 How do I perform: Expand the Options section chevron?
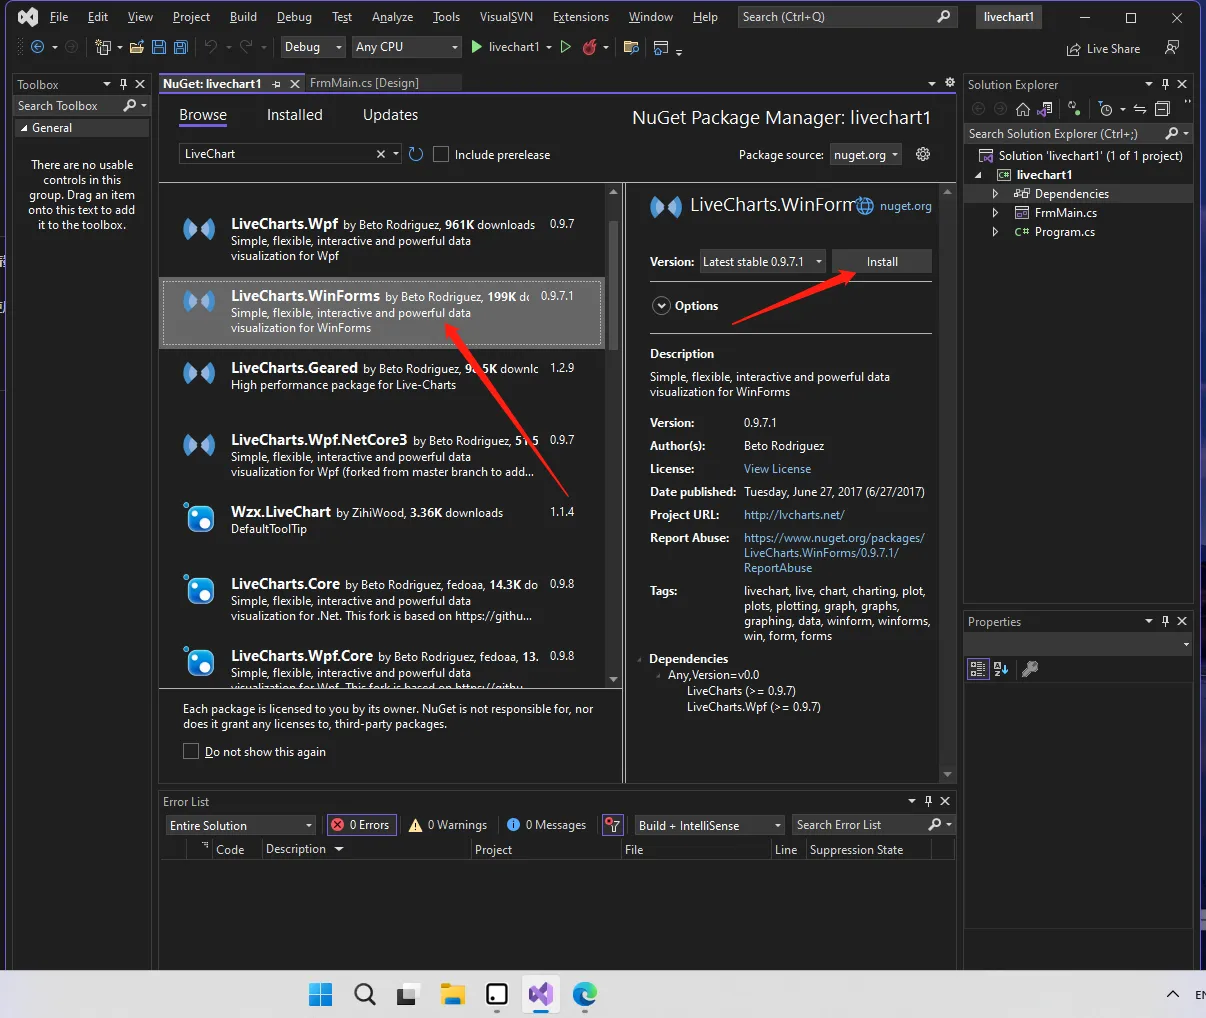point(661,306)
